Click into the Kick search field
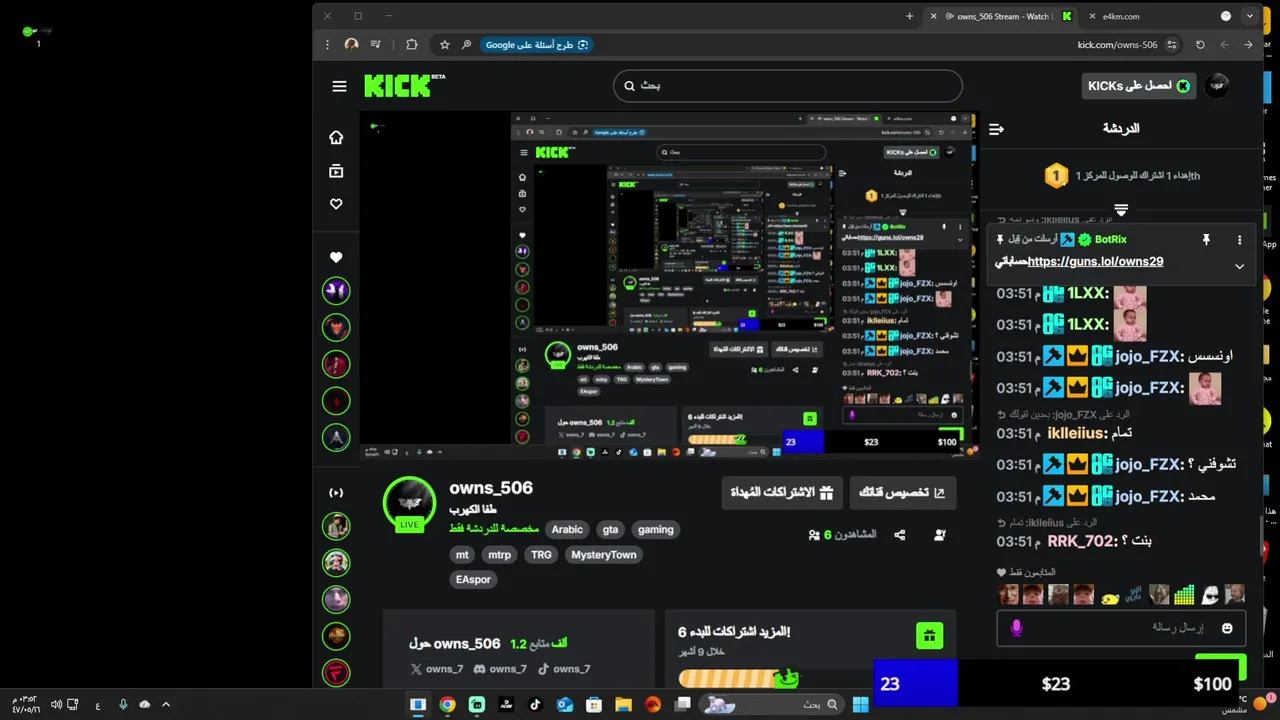Screen dimensions: 1280x720 (788, 86)
